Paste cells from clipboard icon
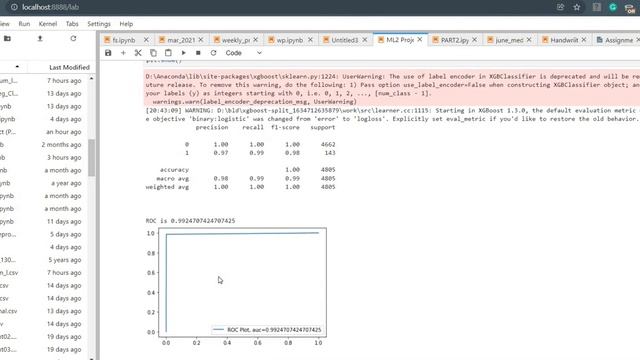 click(x=168, y=53)
